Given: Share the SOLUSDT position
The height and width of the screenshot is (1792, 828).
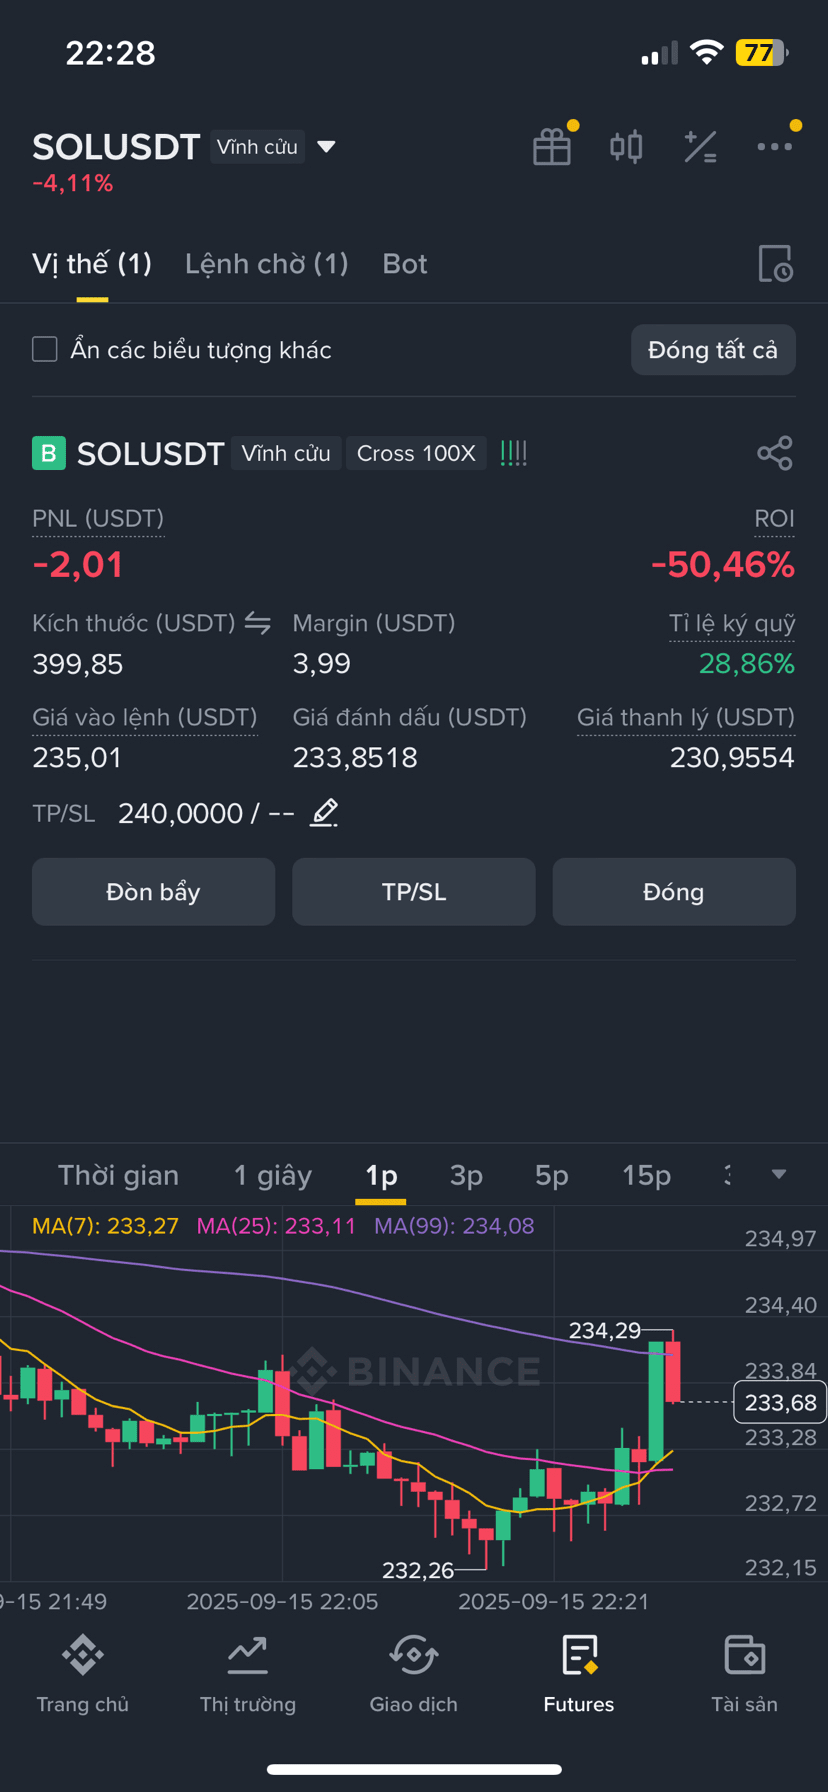Looking at the screenshot, I should [x=775, y=453].
